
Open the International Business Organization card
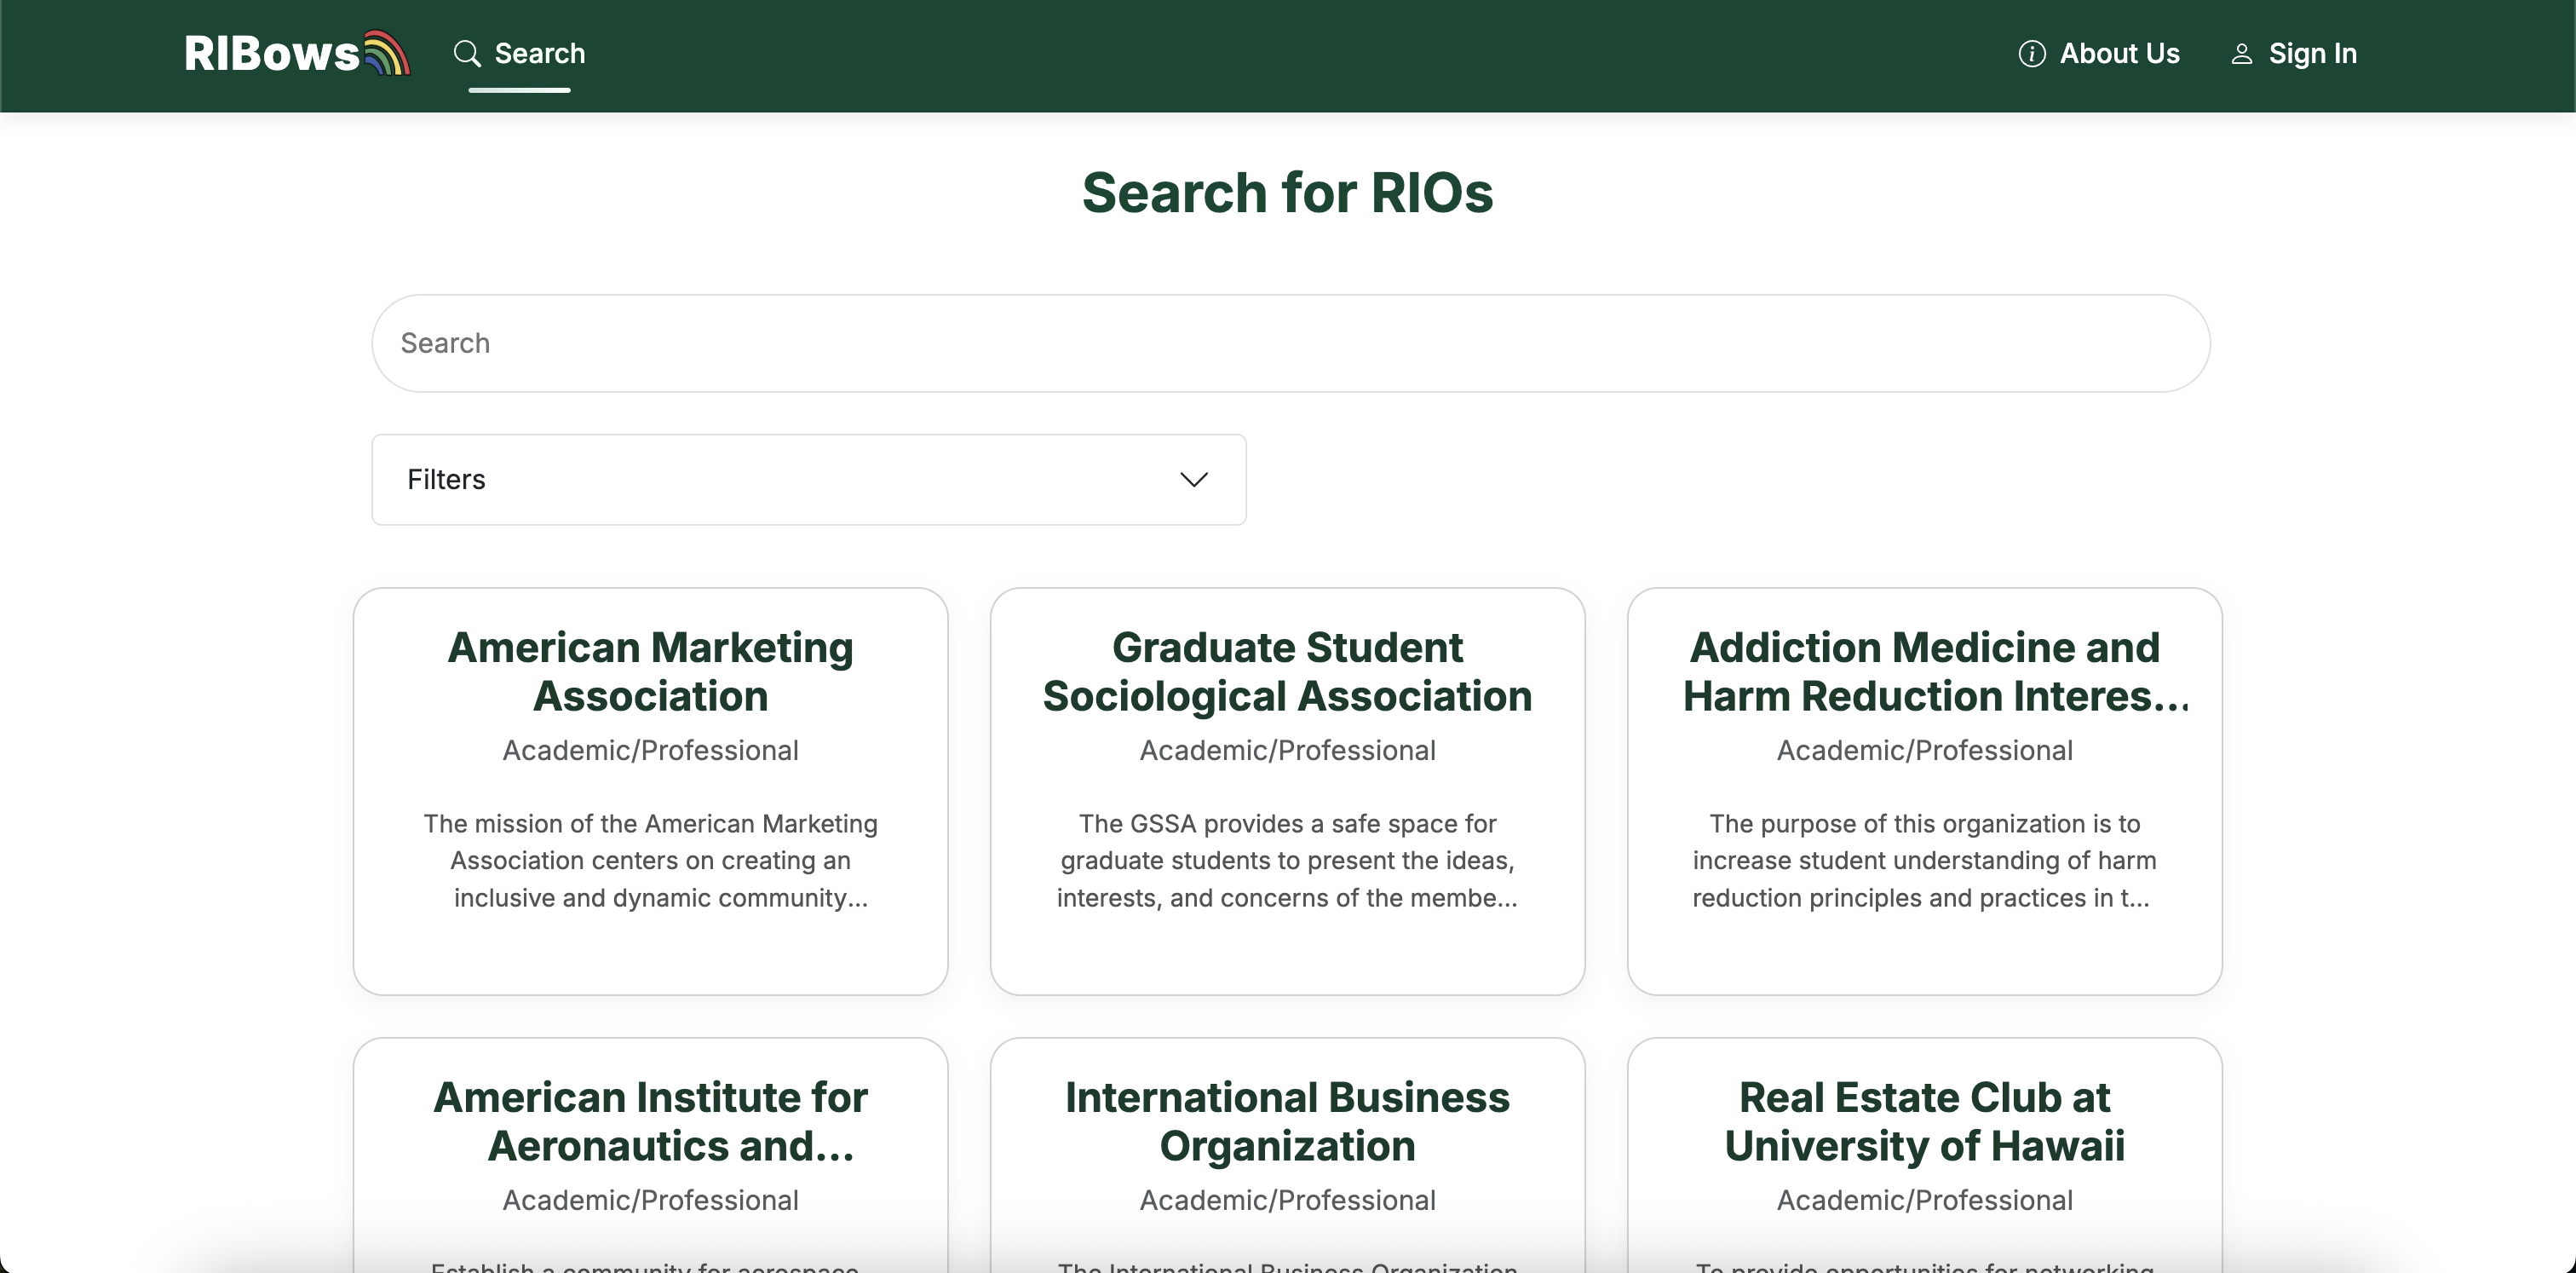[1287, 1121]
